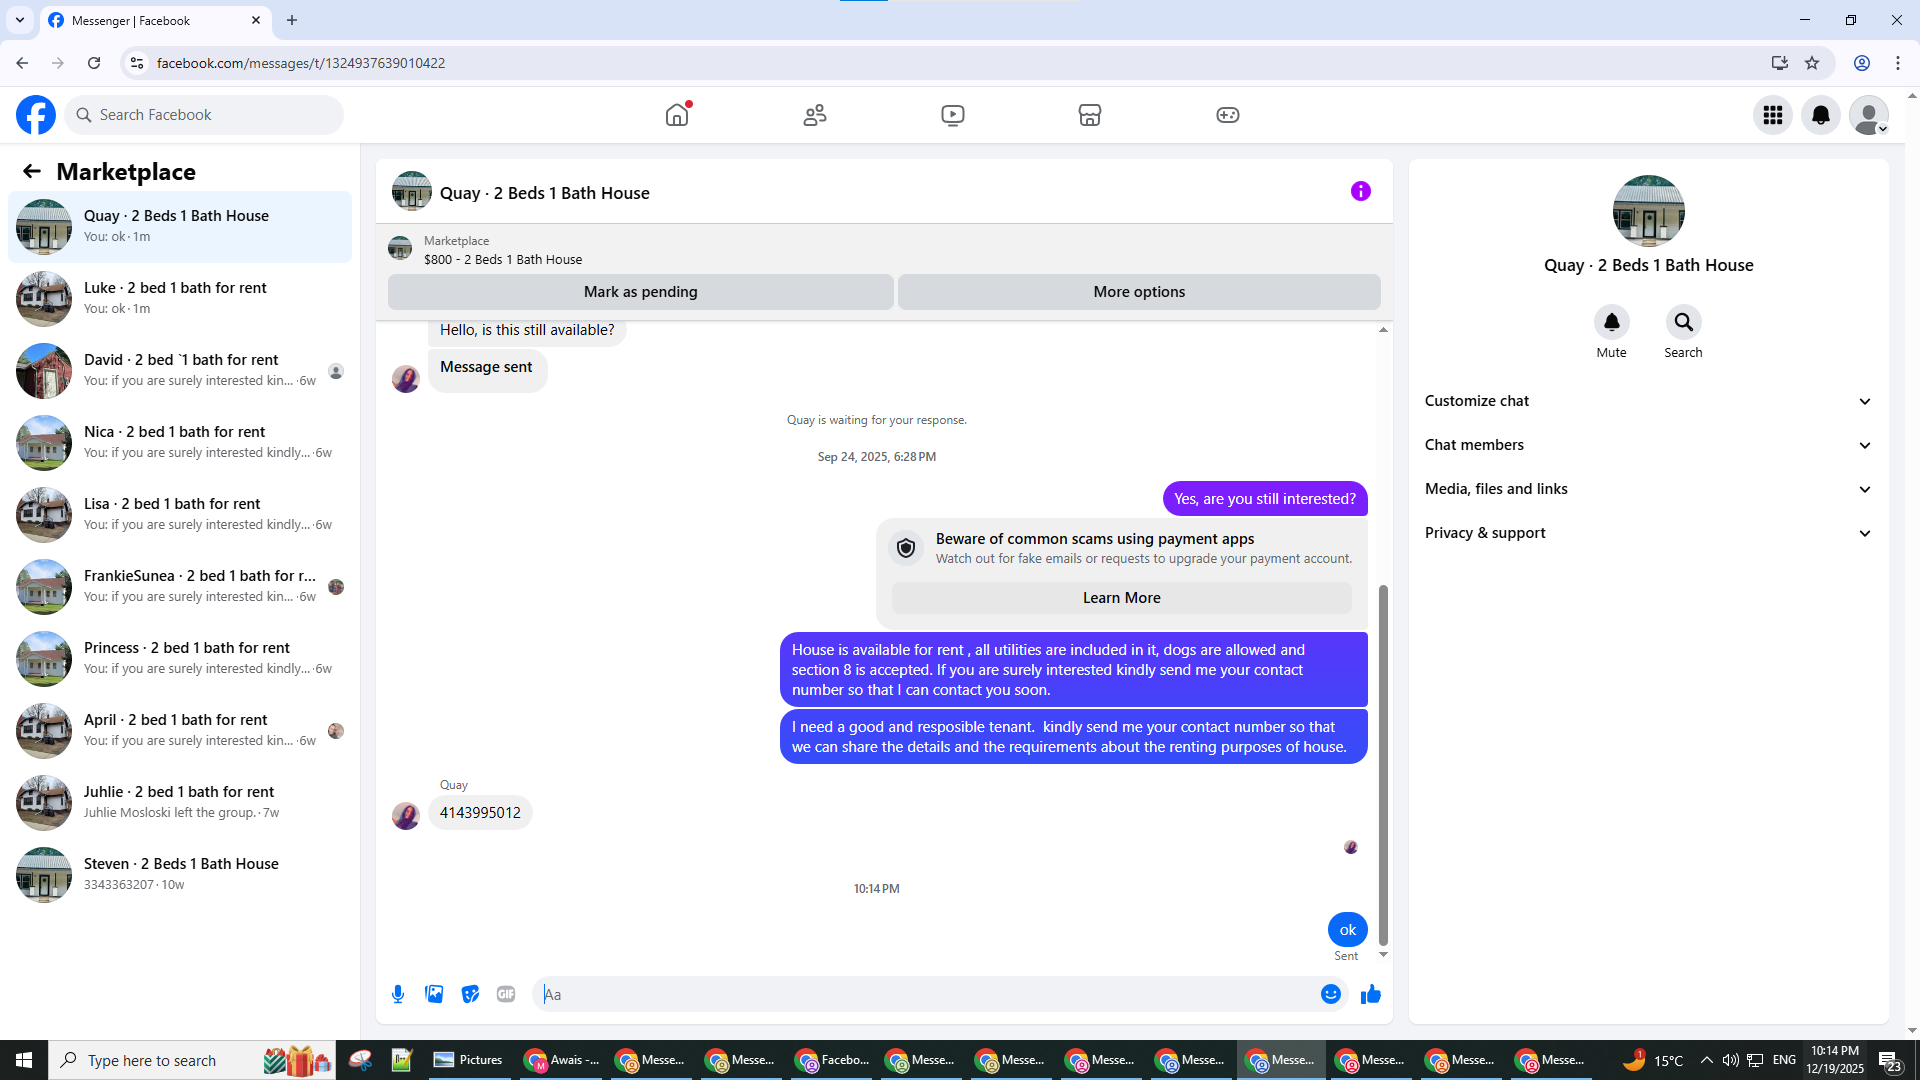Click the purple conversation info icon
The width and height of the screenshot is (1920, 1080).
1360,191
